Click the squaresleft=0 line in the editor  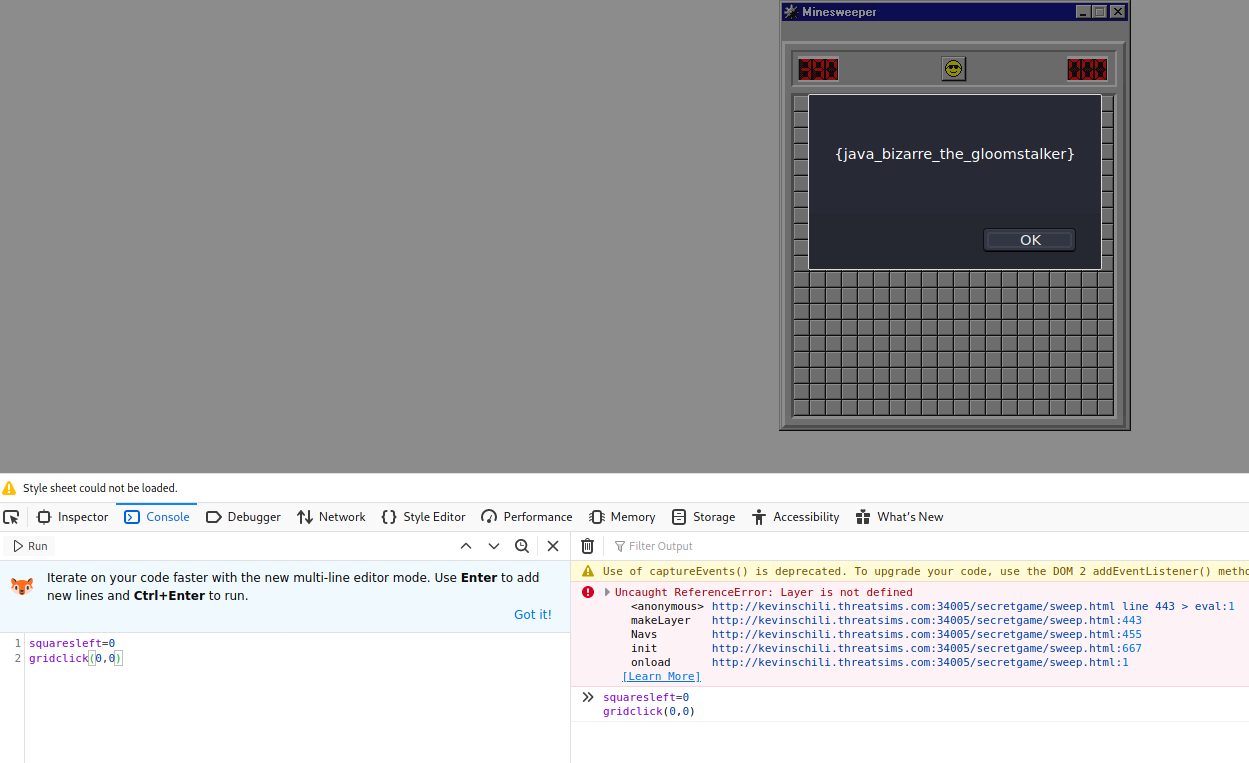tap(72, 643)
